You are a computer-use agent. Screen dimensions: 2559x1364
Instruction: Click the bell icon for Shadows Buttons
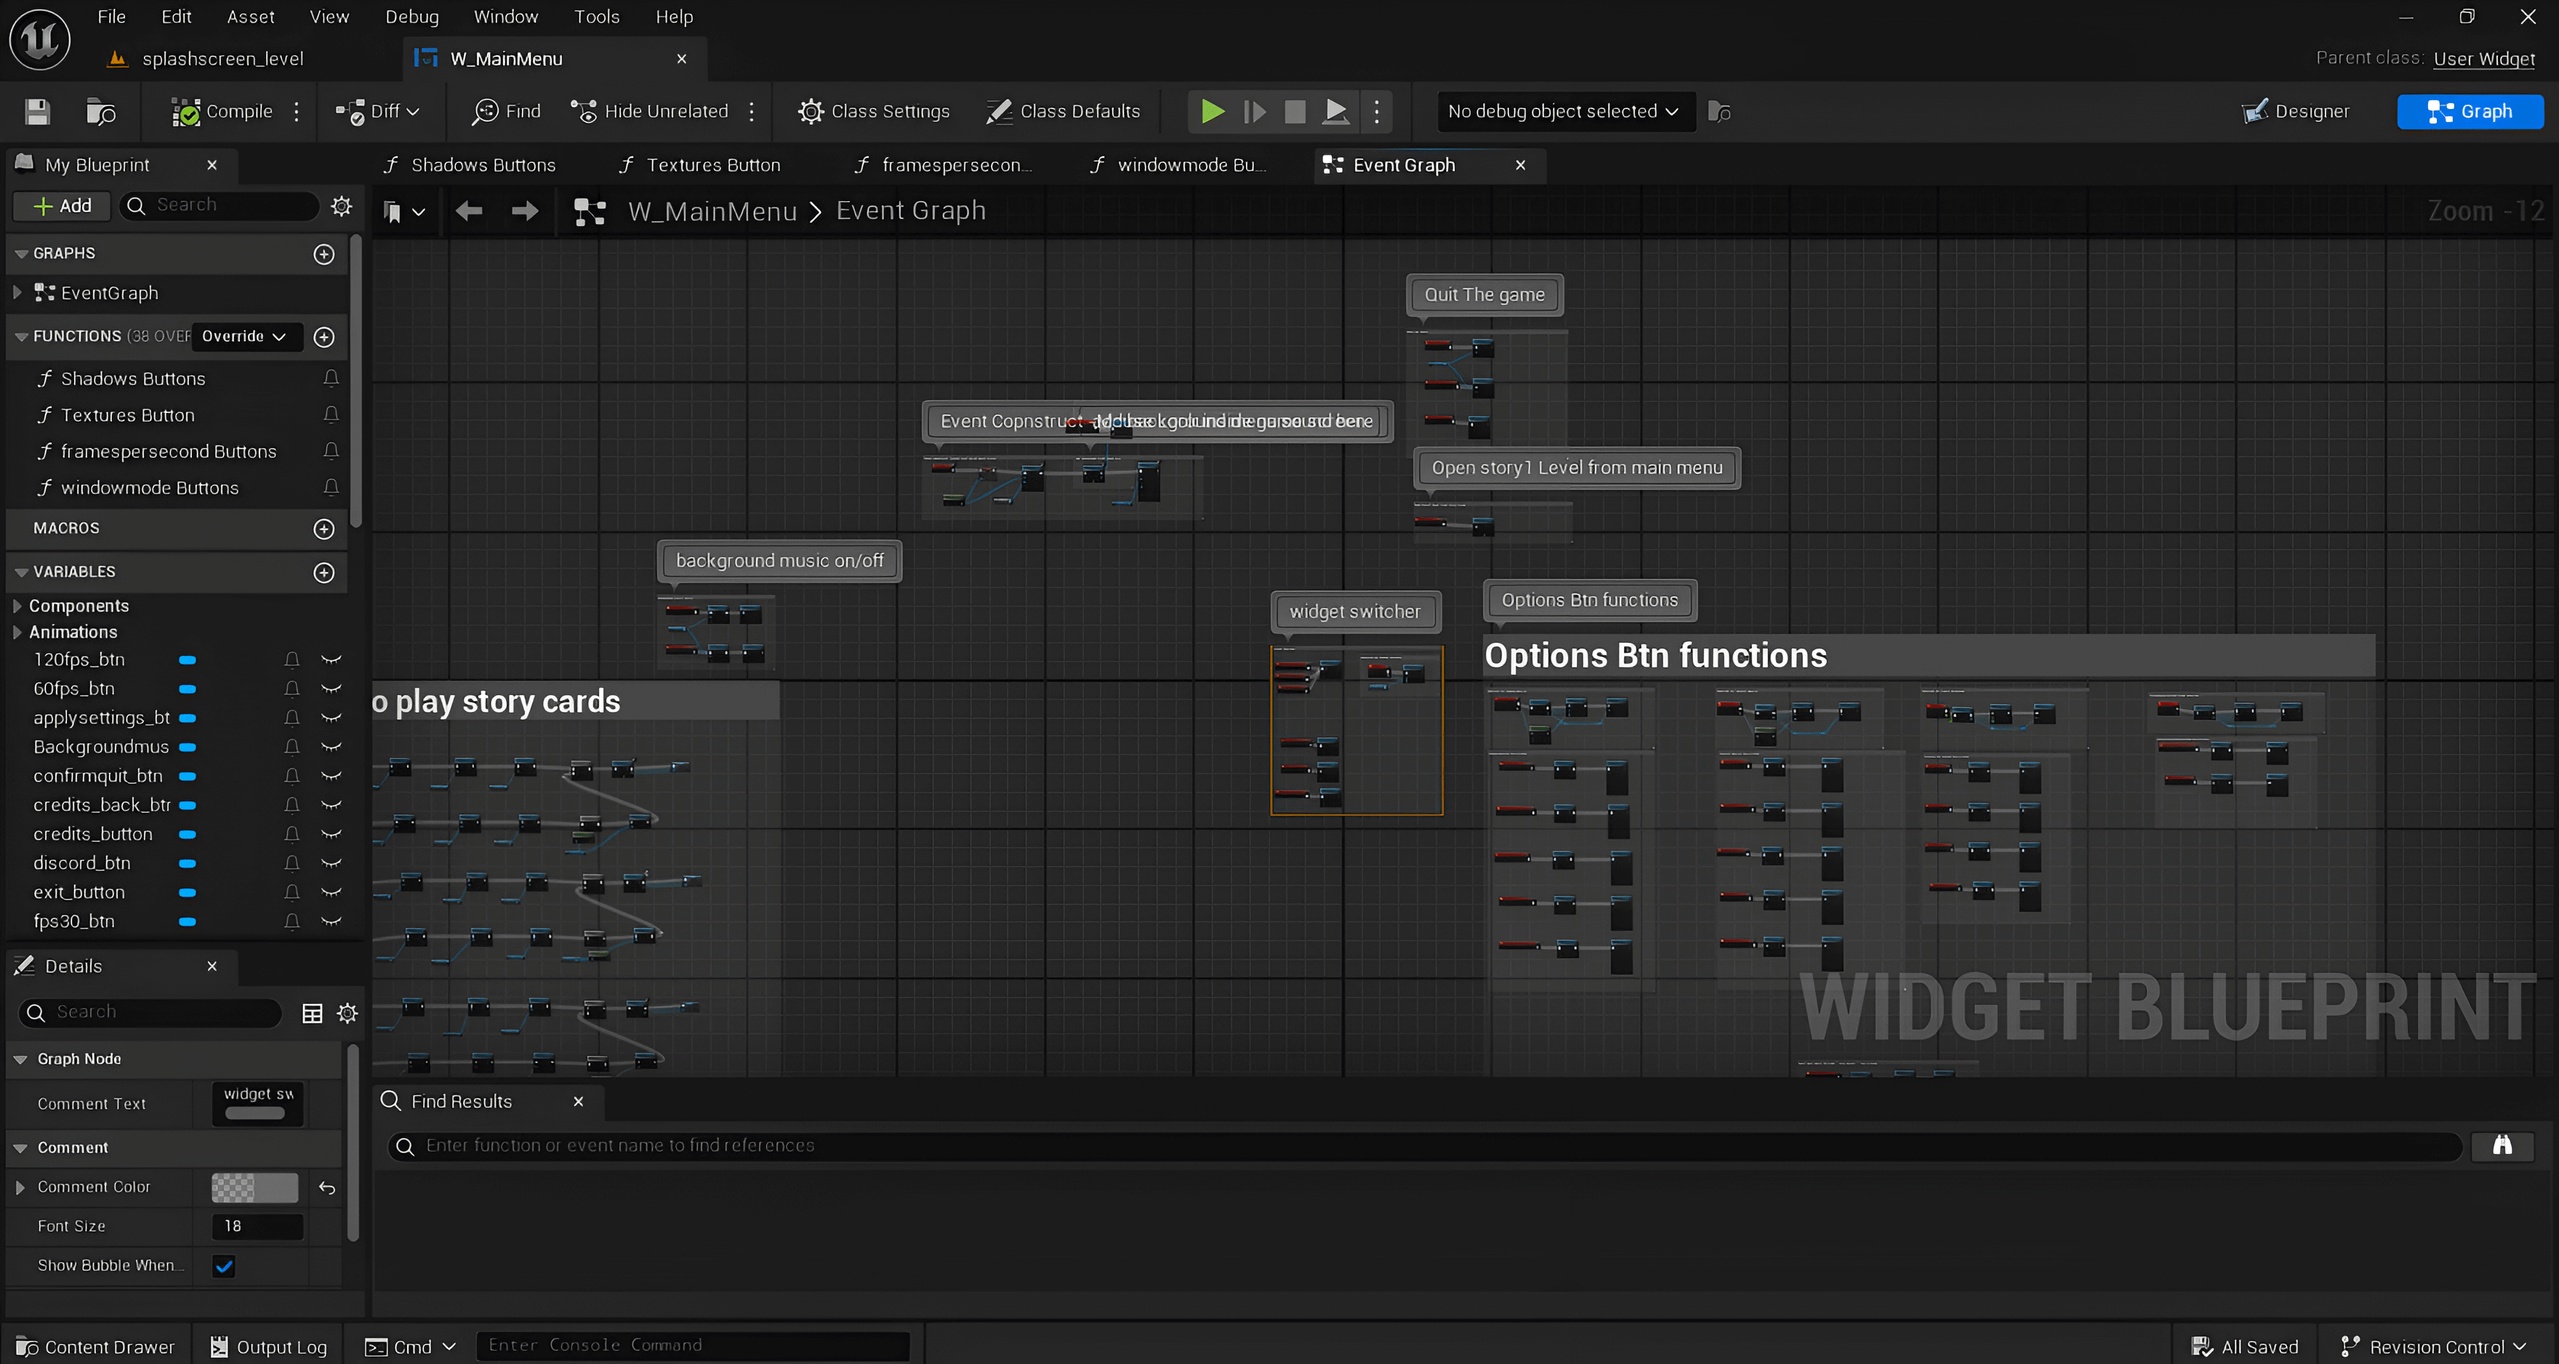point(330,379)
